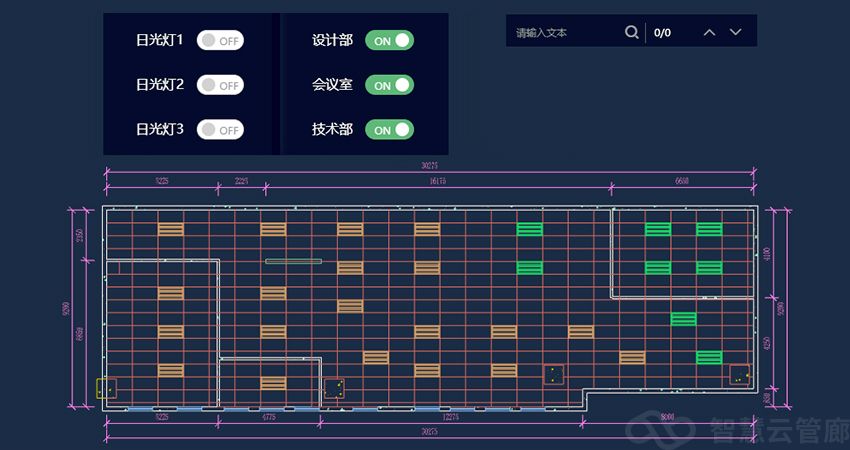The height and width of the screenshot is (450, 850).
Task: Go to previous search result arrow
Action: click(709, 32)
